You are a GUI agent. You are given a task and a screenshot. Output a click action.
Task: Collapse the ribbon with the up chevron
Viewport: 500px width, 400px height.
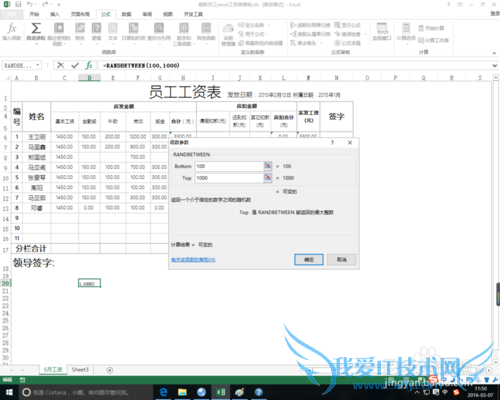pyautogui.click(x=494, y=53)
